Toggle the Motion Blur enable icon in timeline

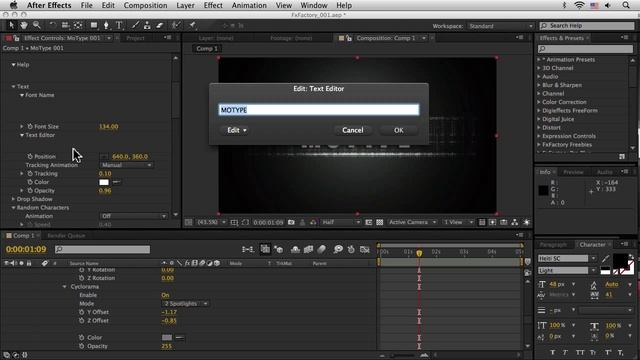pyautogui.click(x=322, y=249)
